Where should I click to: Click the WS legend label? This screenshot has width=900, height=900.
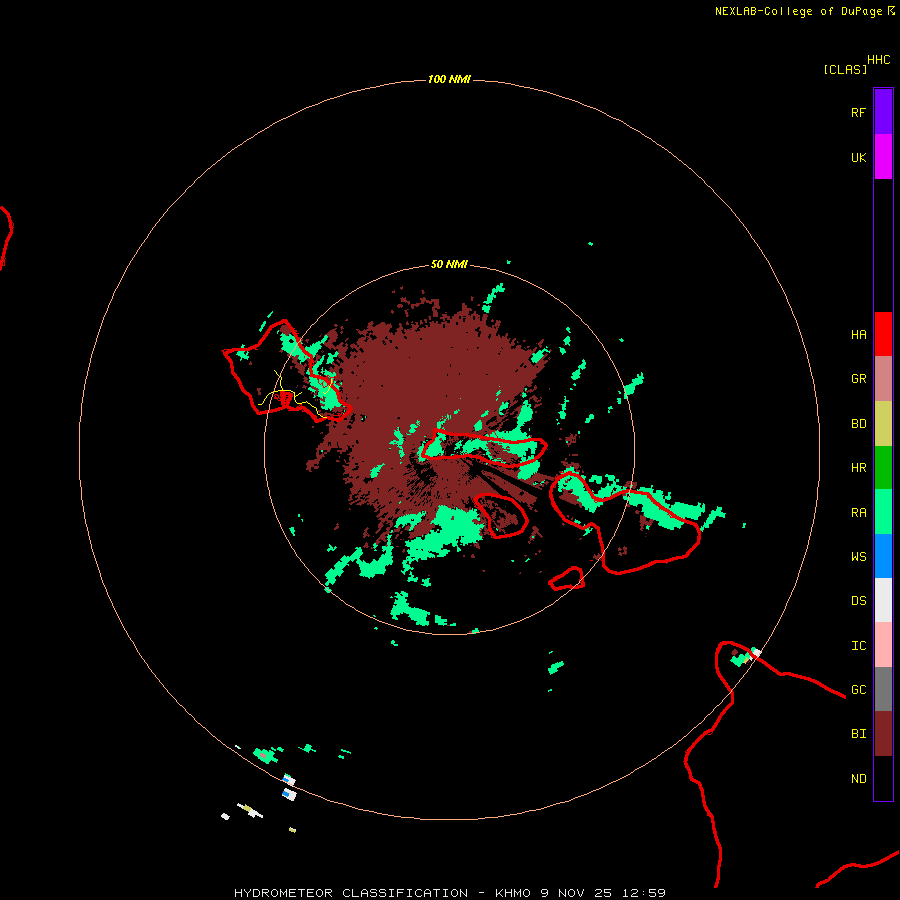[858, 557]
